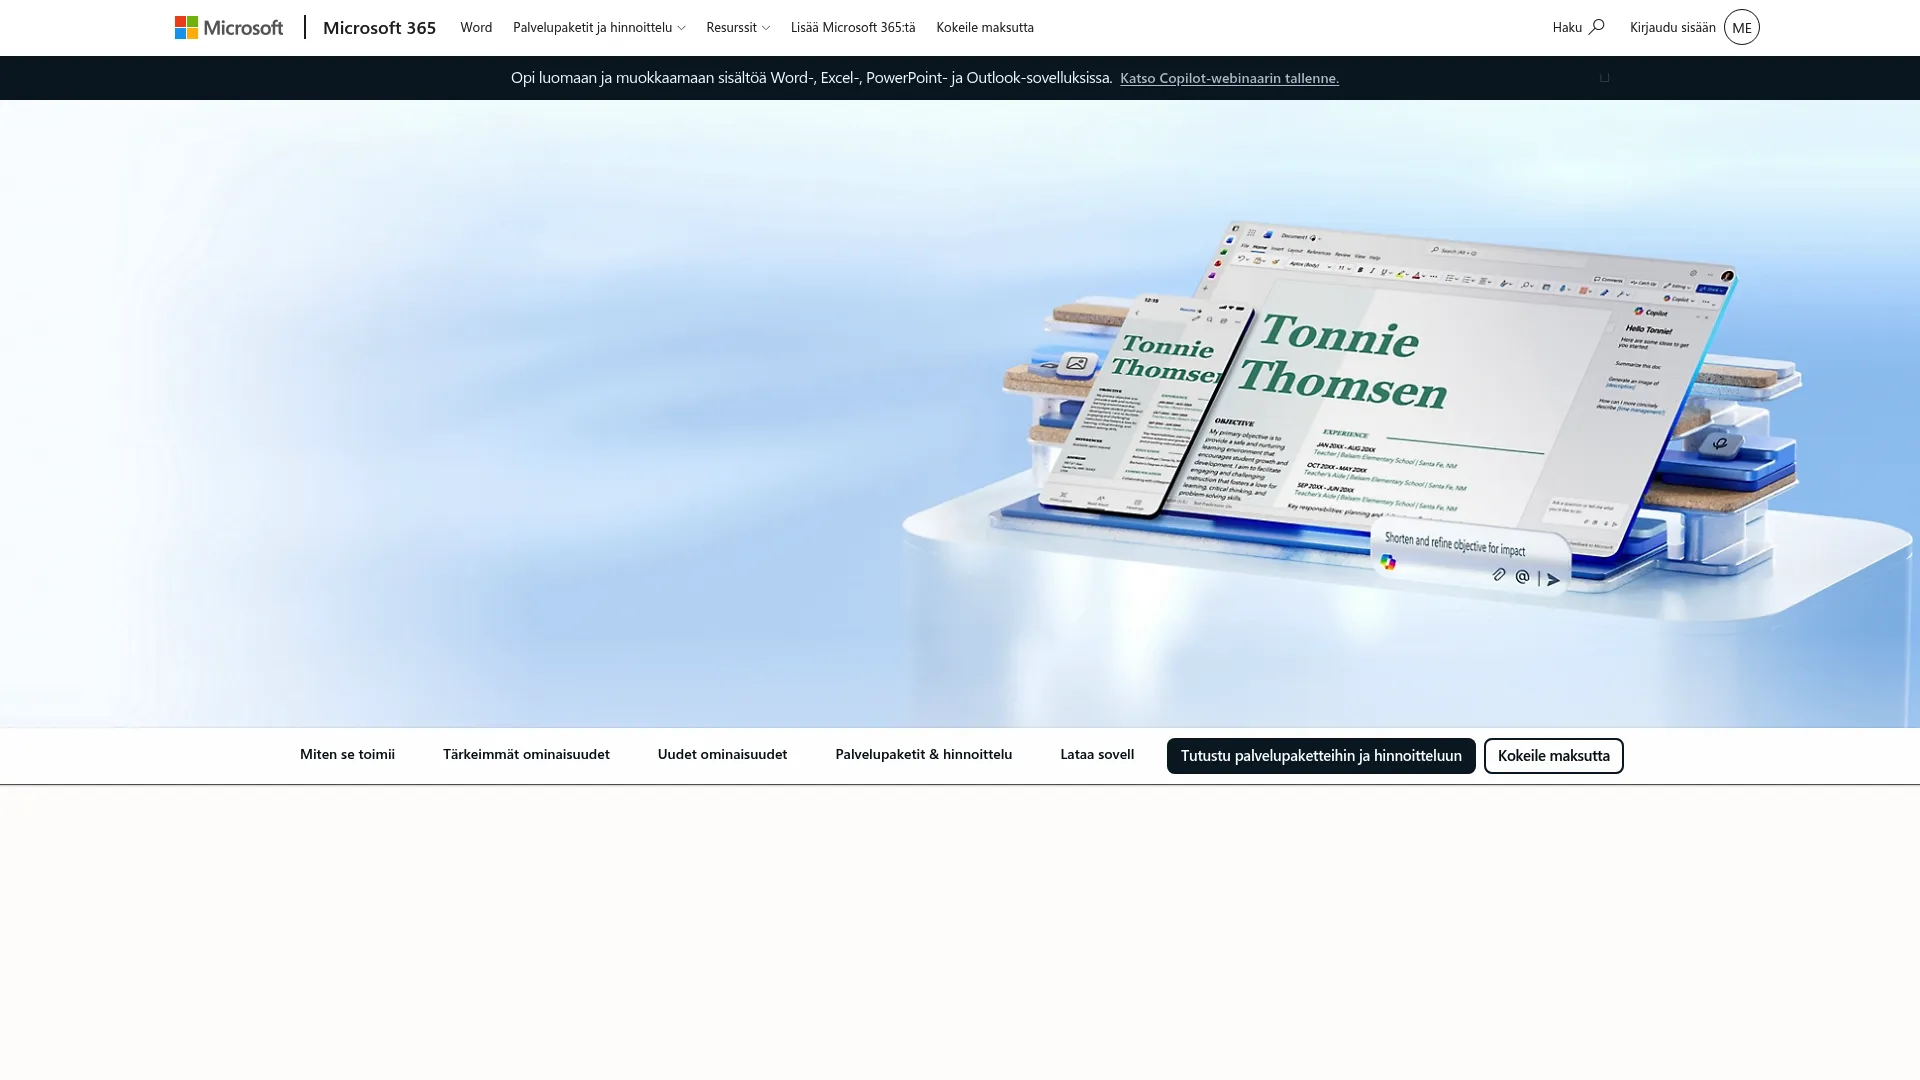Click the outlined Kokeile maksutta button

[x=1553, y=756]
